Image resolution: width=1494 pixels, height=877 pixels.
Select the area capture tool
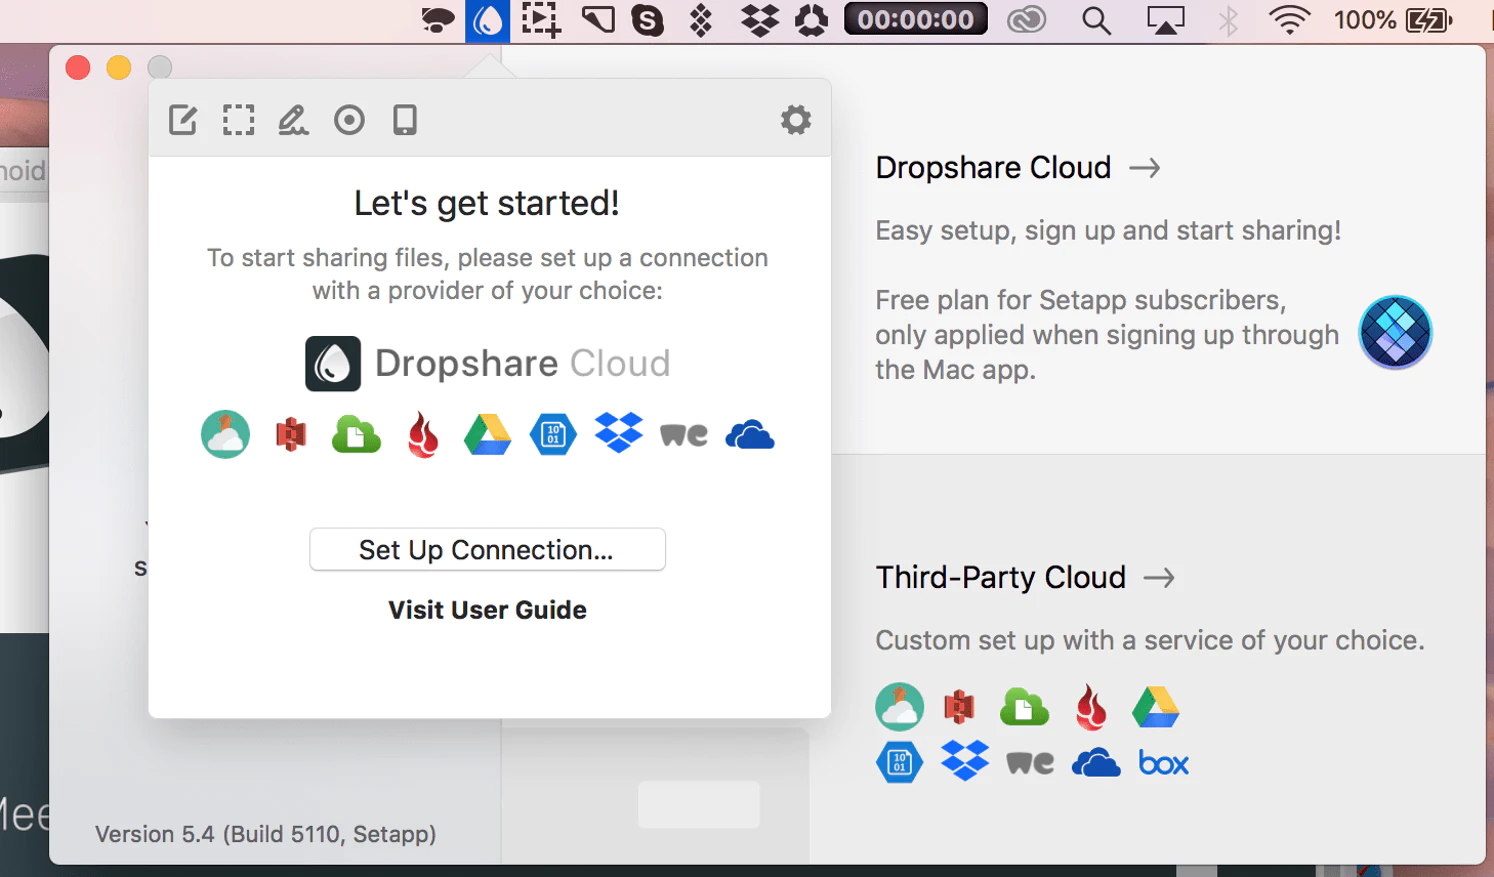238,120
